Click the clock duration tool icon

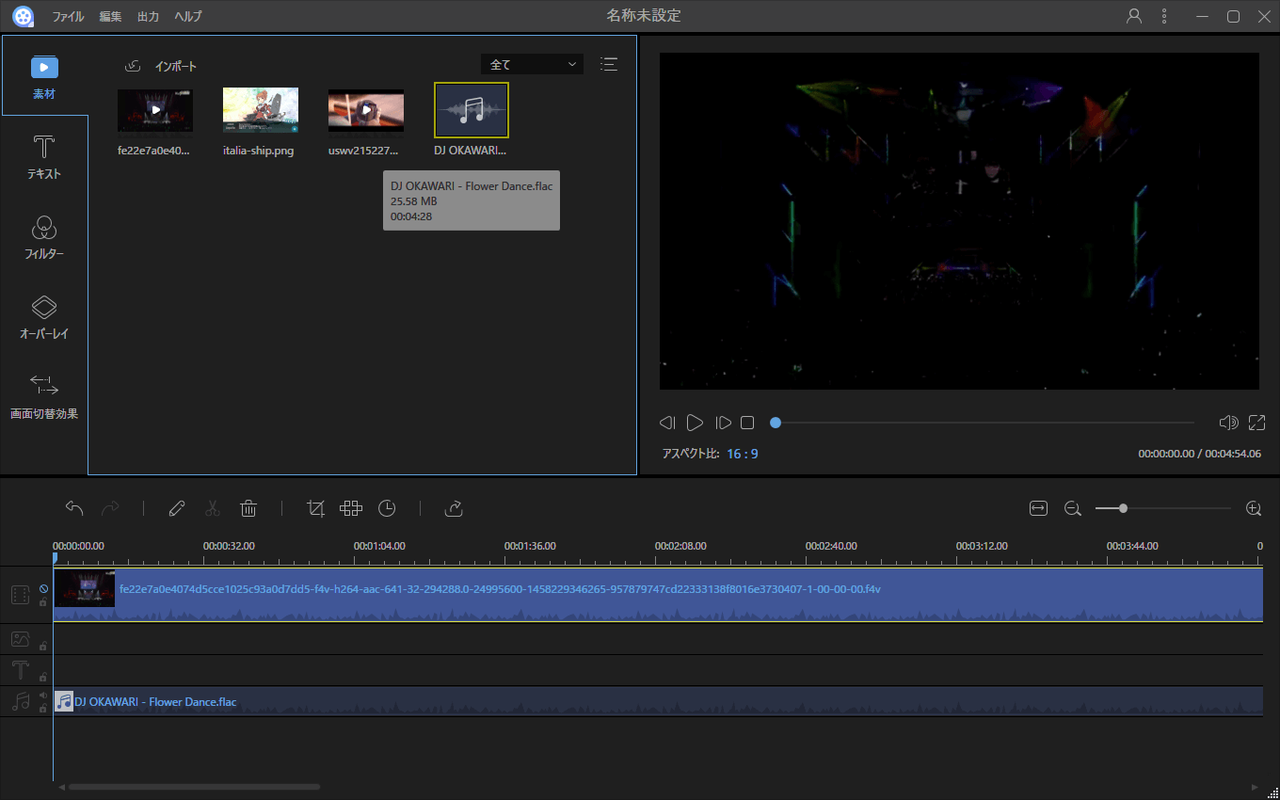387,508
